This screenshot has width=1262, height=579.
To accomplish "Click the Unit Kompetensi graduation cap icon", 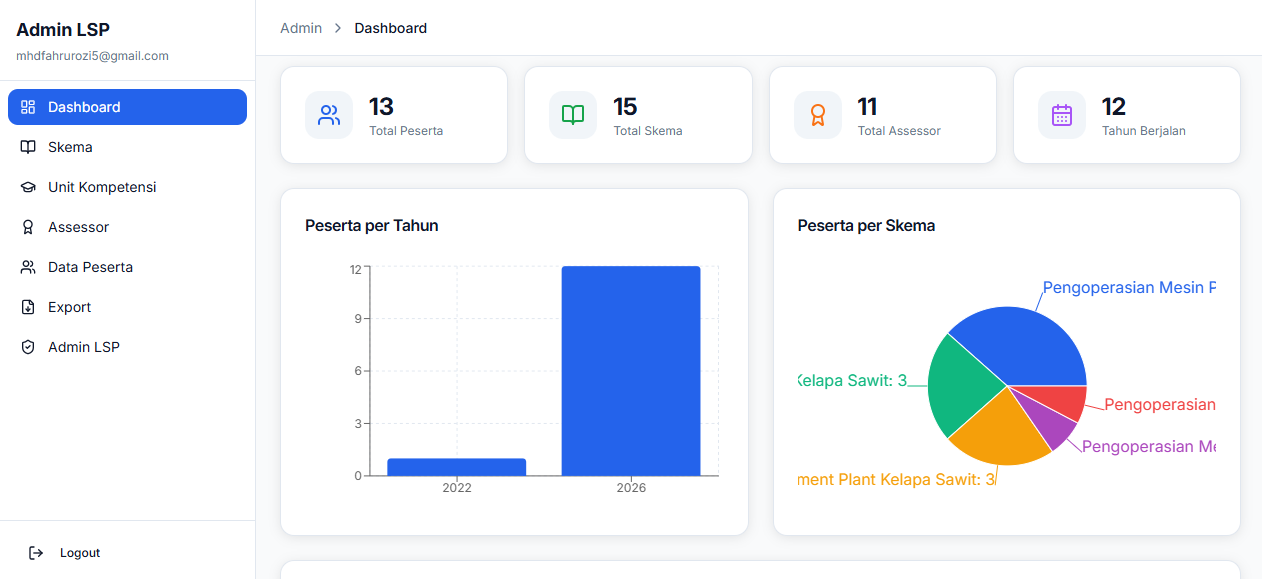I will click(x=28, y=187).
